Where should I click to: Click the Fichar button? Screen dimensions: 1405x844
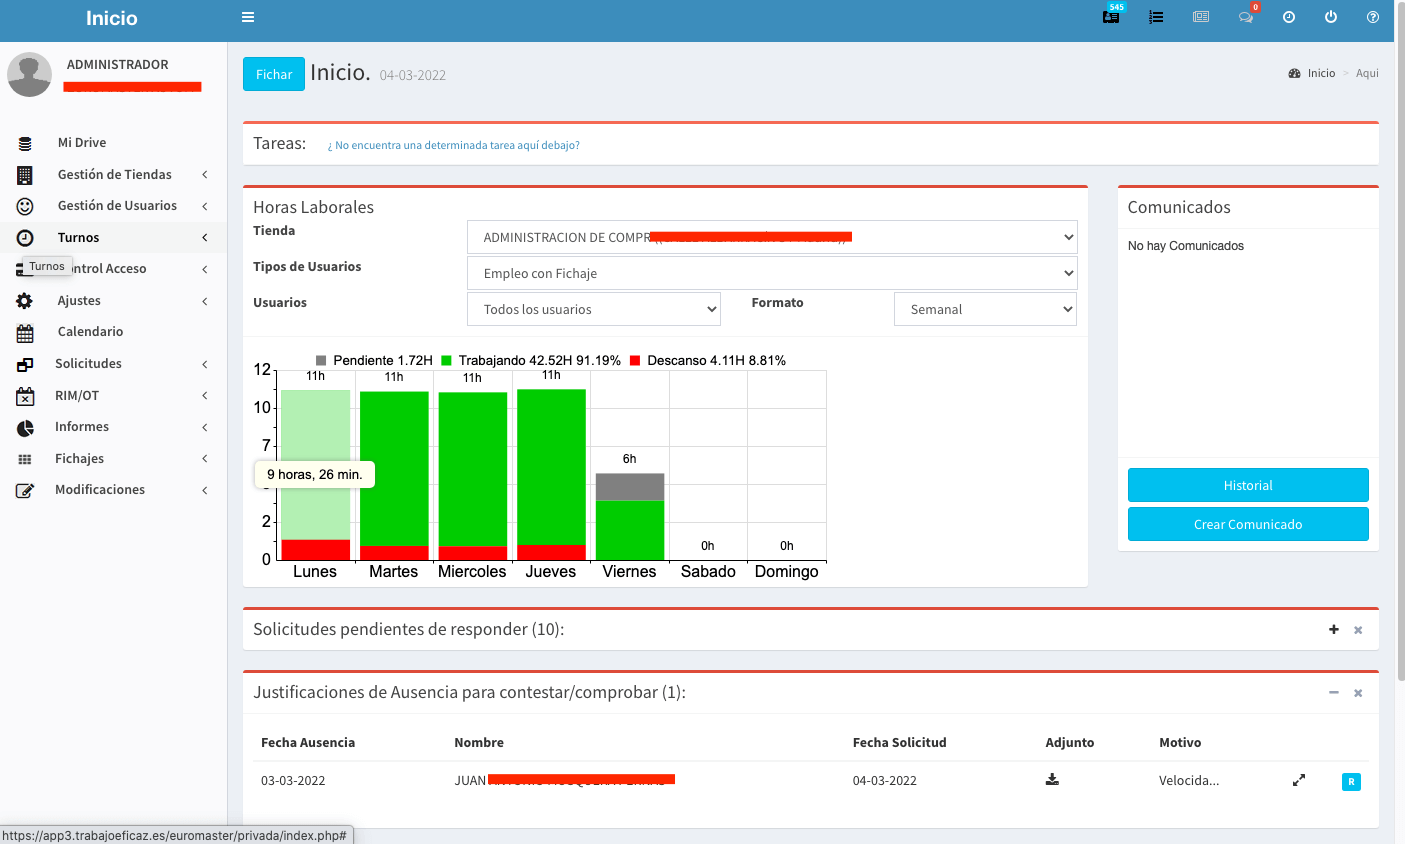(274, 74)
